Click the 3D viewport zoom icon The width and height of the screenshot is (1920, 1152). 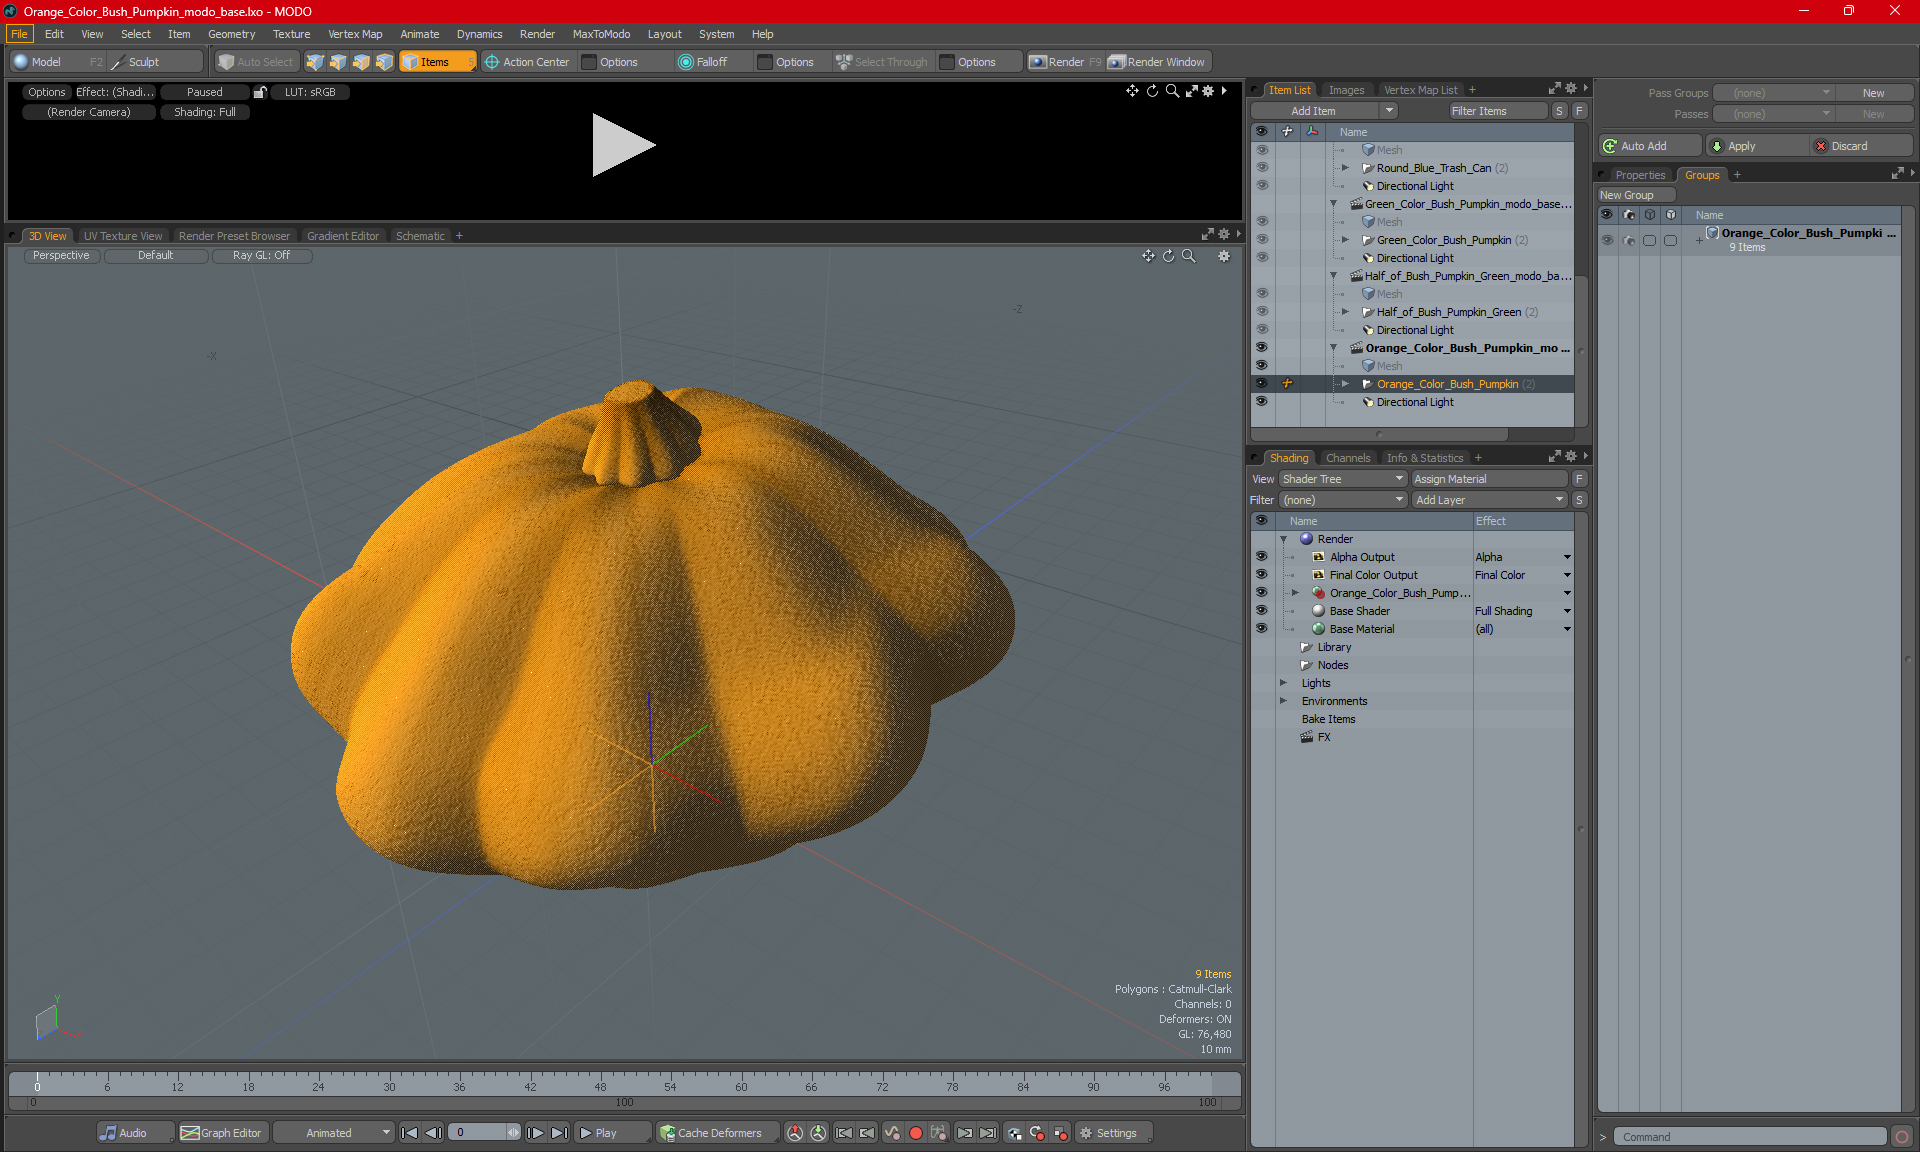pyautogui.click(x=1188, y=256)
